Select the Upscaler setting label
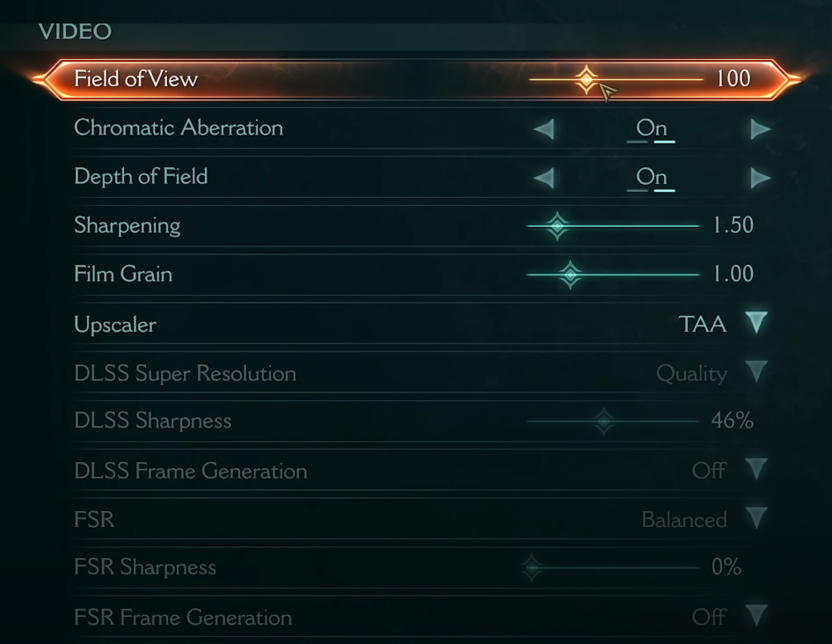 [x=115, y=325]
